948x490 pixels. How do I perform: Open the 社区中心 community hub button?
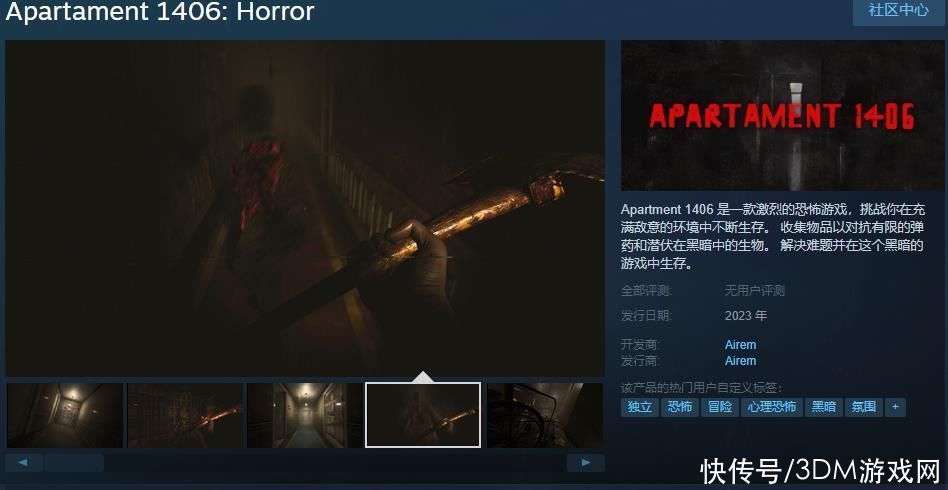(898, 11)
